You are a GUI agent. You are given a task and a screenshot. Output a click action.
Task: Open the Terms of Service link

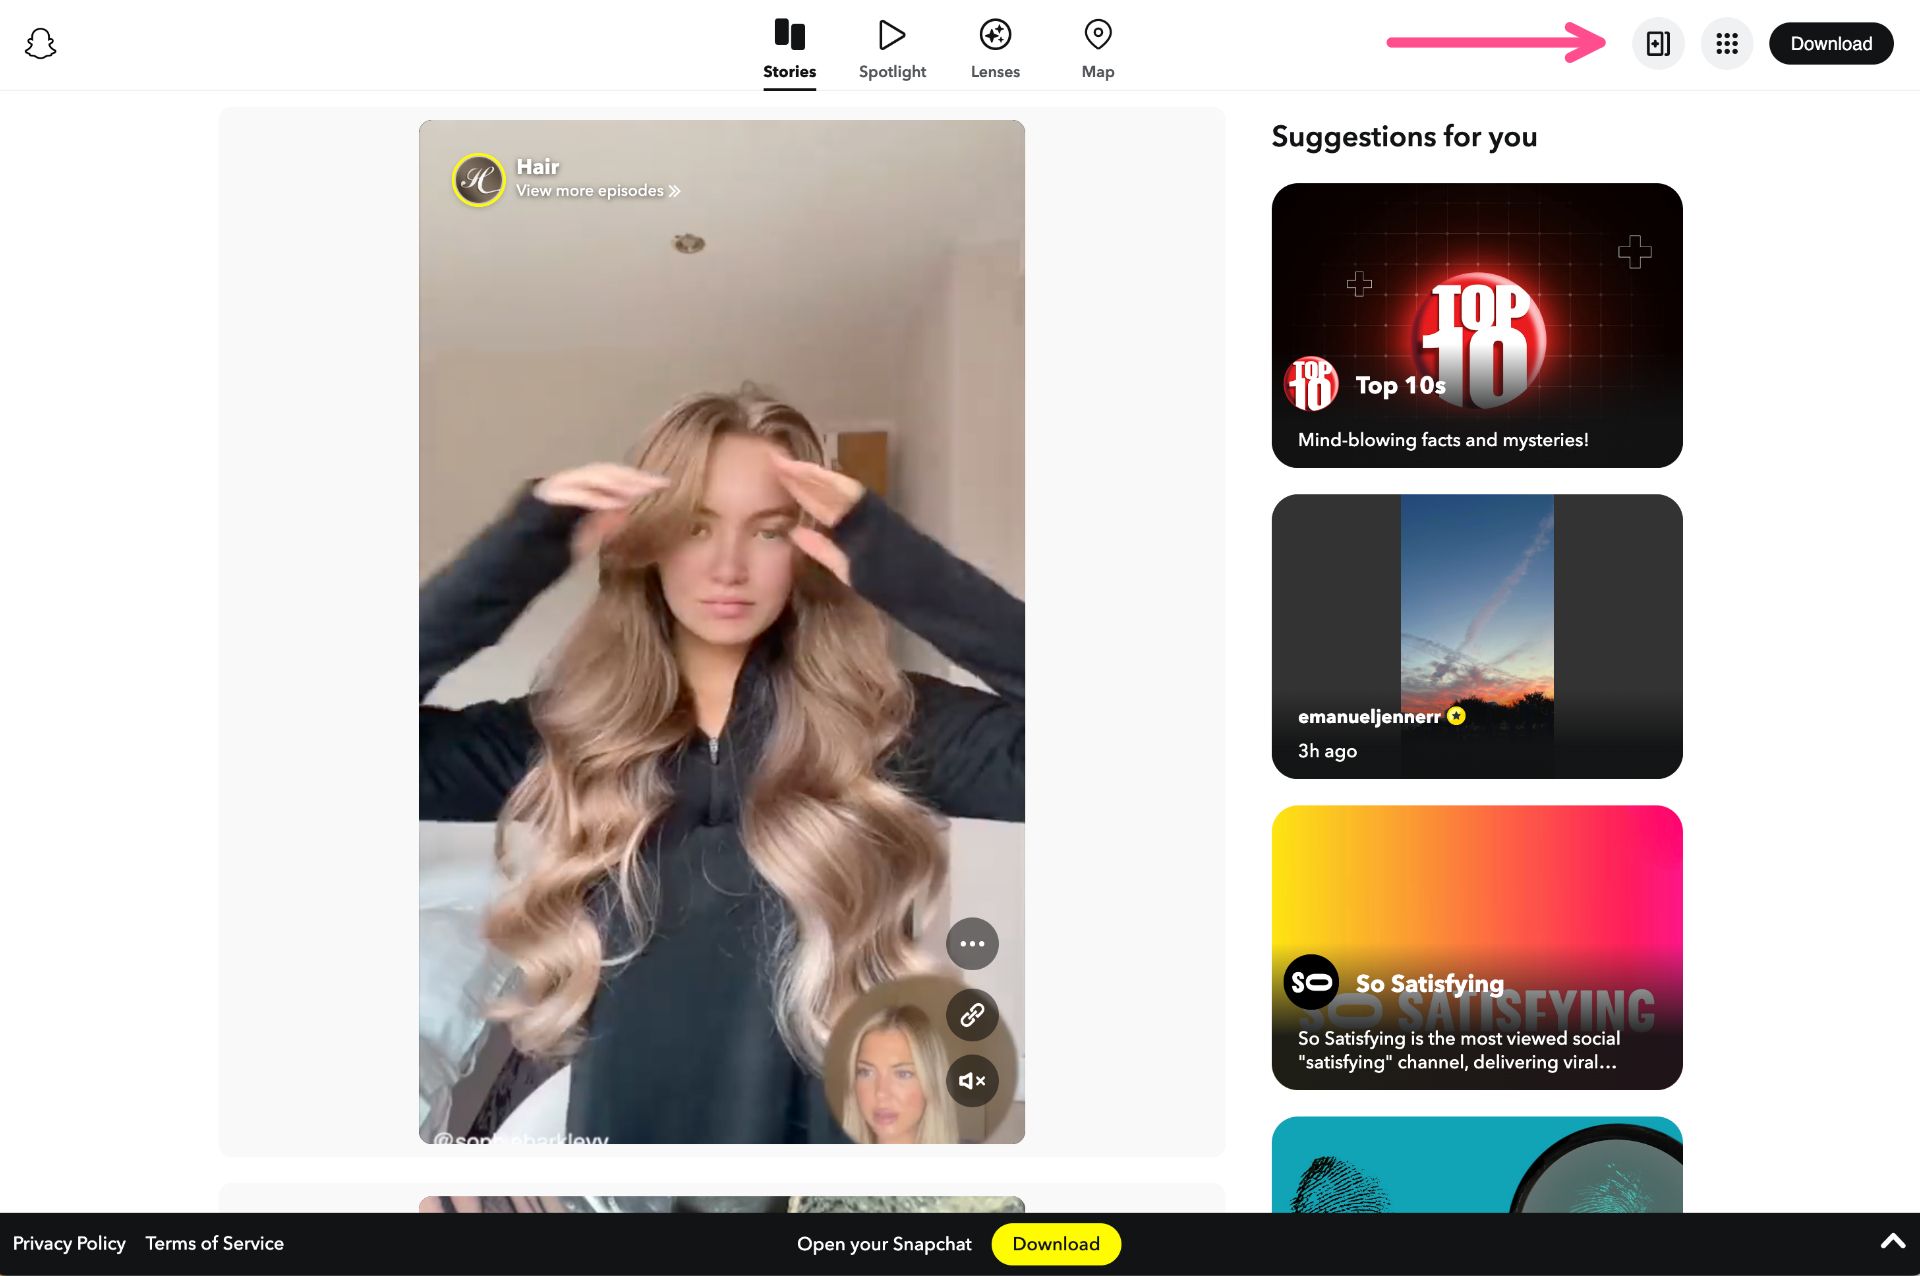point(214,1243)
